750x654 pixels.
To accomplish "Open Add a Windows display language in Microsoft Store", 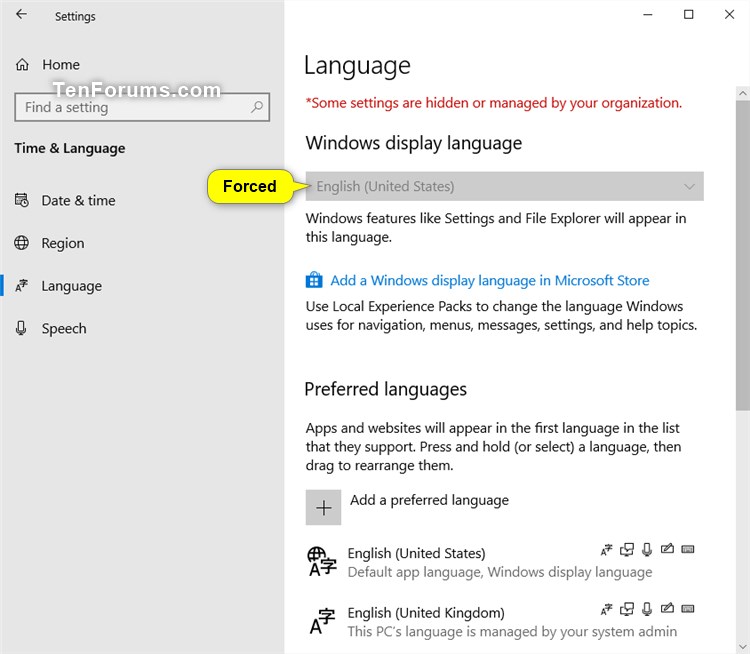I will (x=490, y=280).
